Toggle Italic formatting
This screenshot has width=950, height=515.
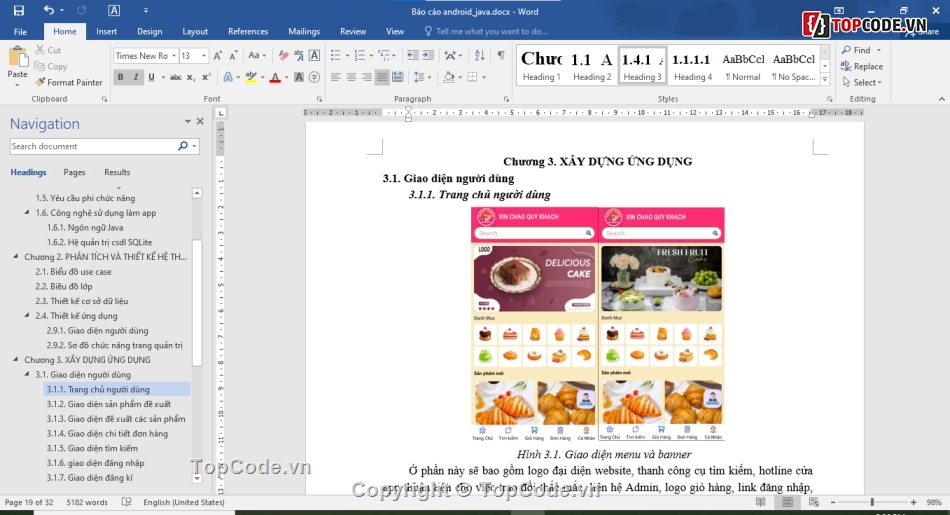[x=136, y=77]
